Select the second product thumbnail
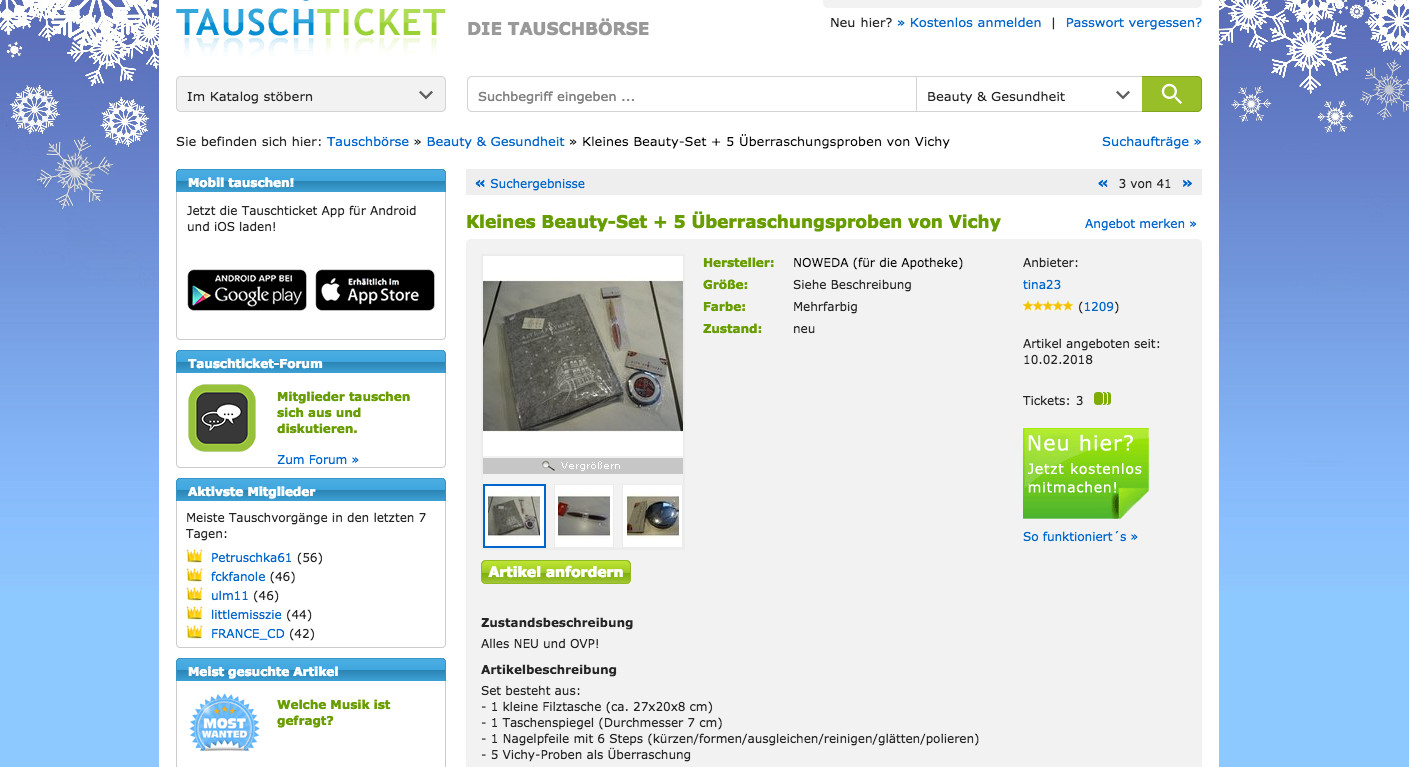Screen dimensions: 1409x767 (583, 516)
